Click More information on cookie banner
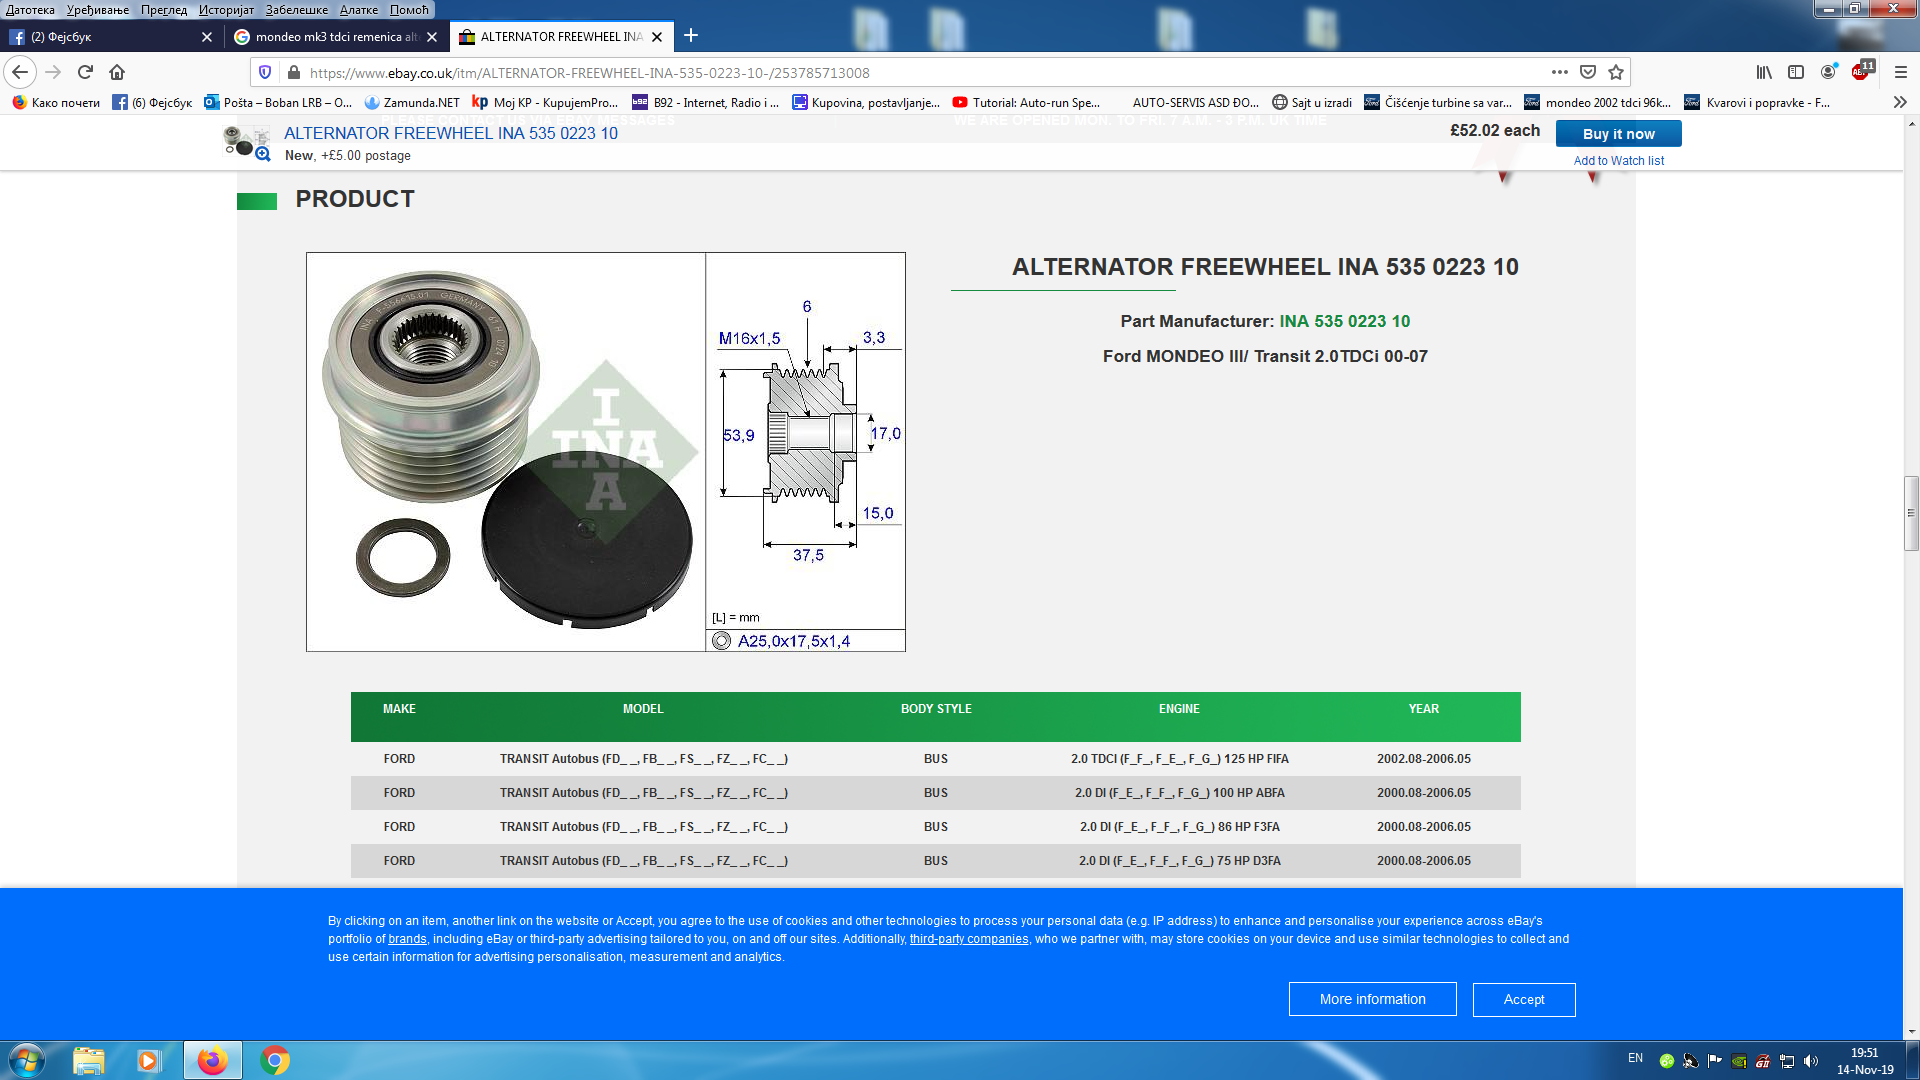The image size is (1920, 1080). [x=1372, y=999]
